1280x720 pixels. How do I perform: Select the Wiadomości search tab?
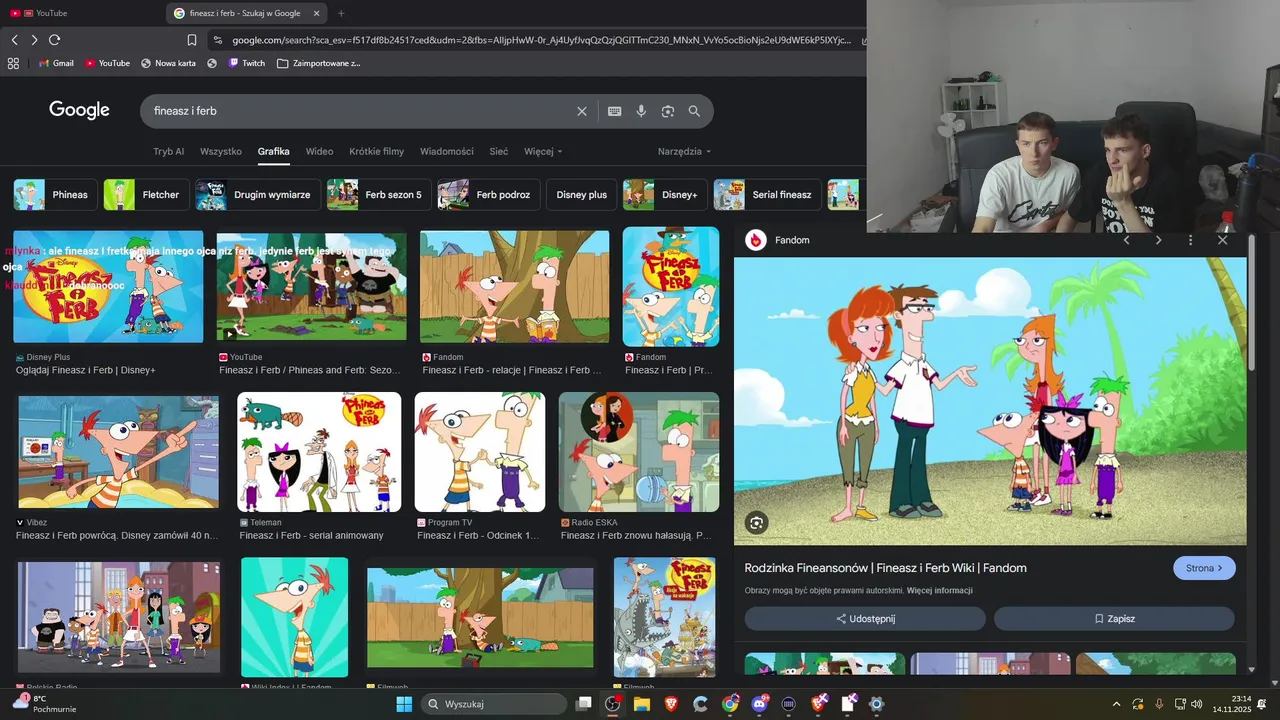[447, 152]
